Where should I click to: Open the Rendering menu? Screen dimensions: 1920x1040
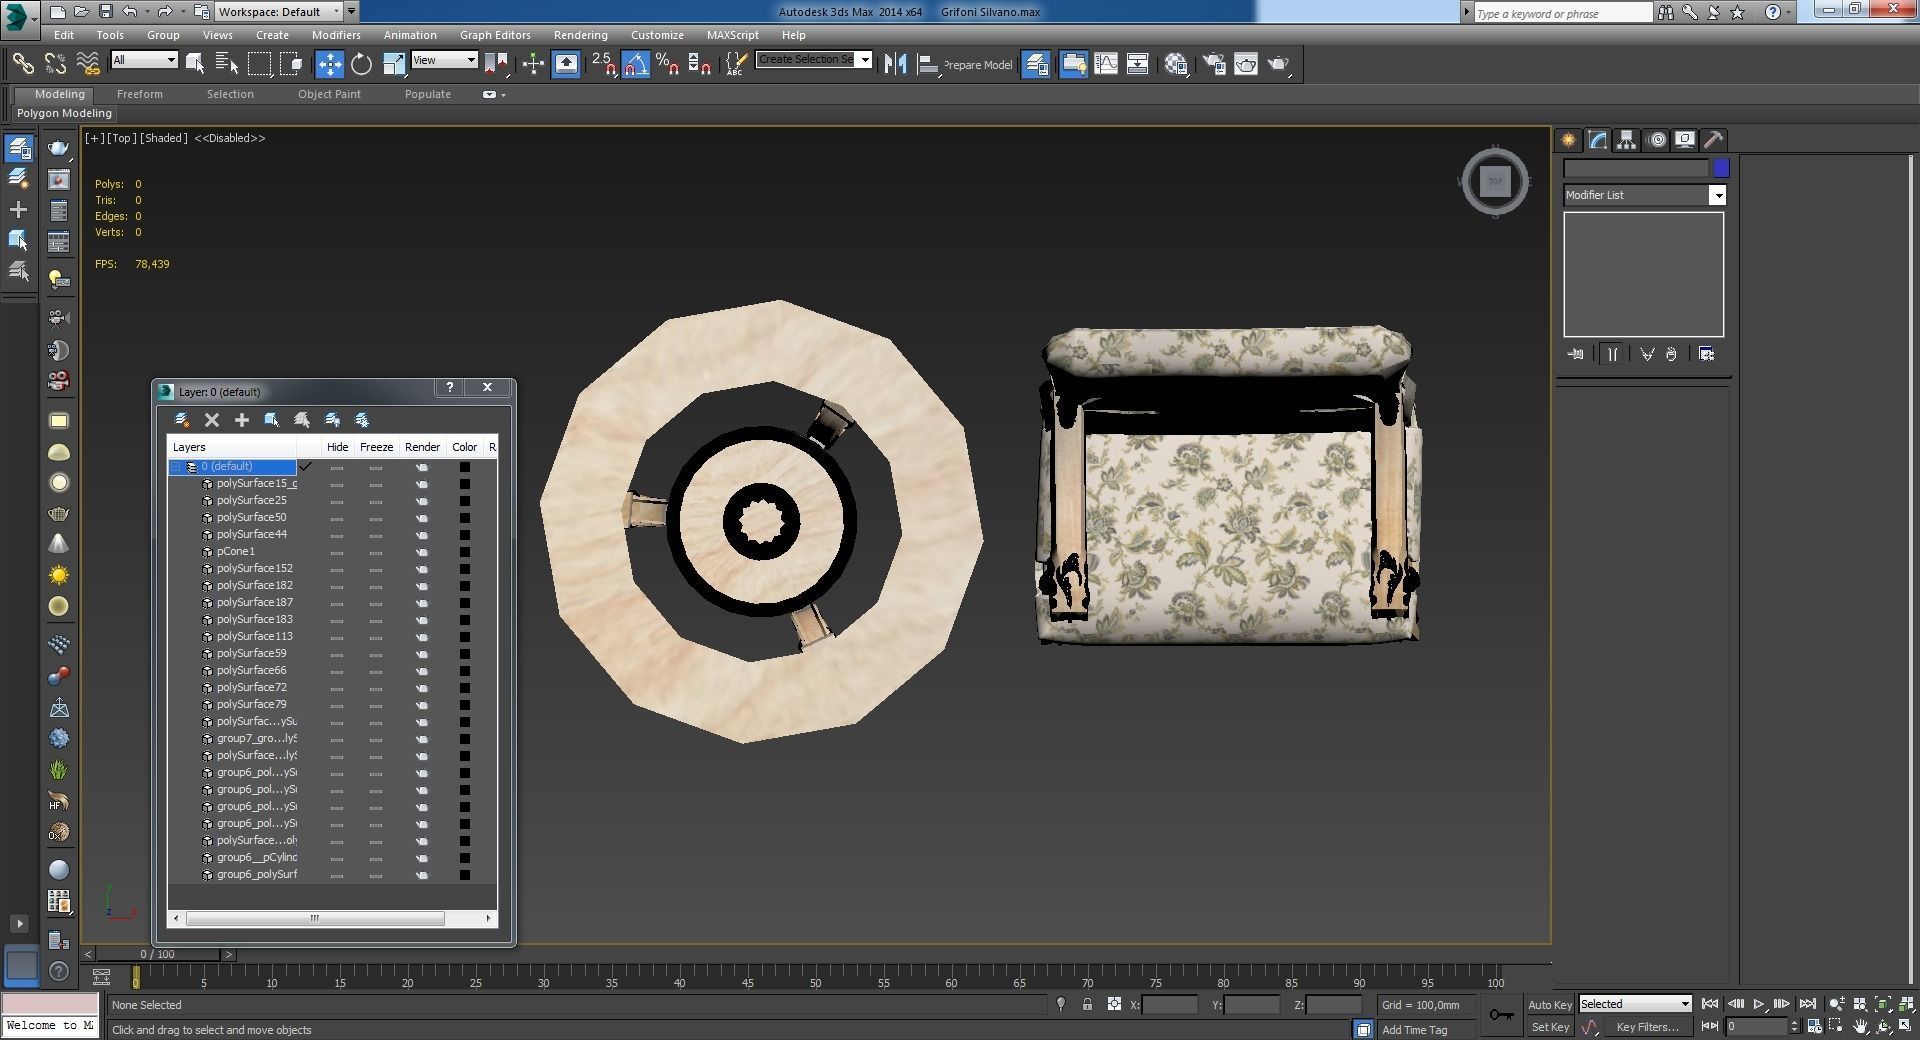pos(580,35)
